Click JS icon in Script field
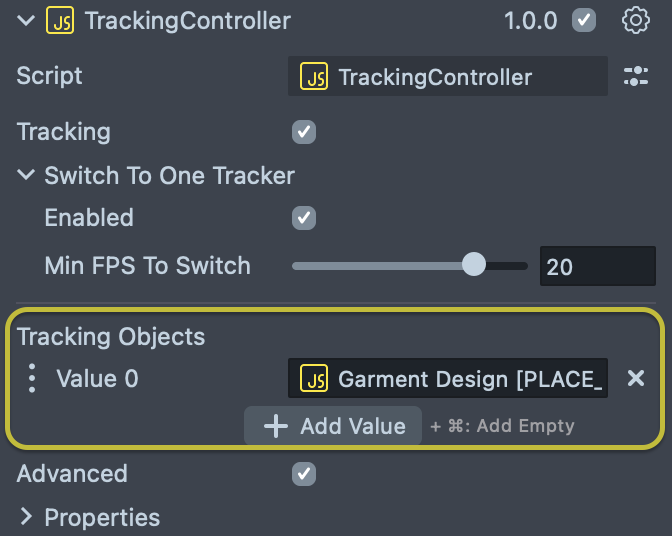The width and height of the screenshot is (672, 536). [x=314, y=76]
